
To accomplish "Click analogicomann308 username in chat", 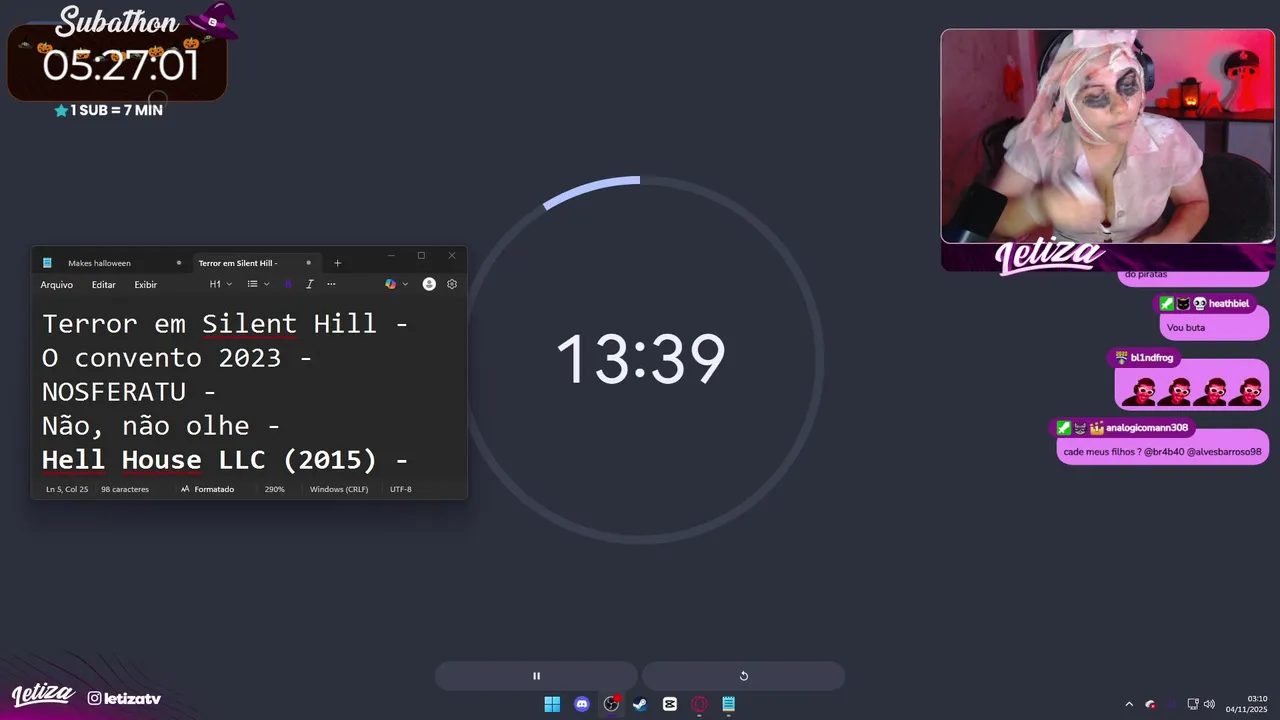I will [1147, 427].
